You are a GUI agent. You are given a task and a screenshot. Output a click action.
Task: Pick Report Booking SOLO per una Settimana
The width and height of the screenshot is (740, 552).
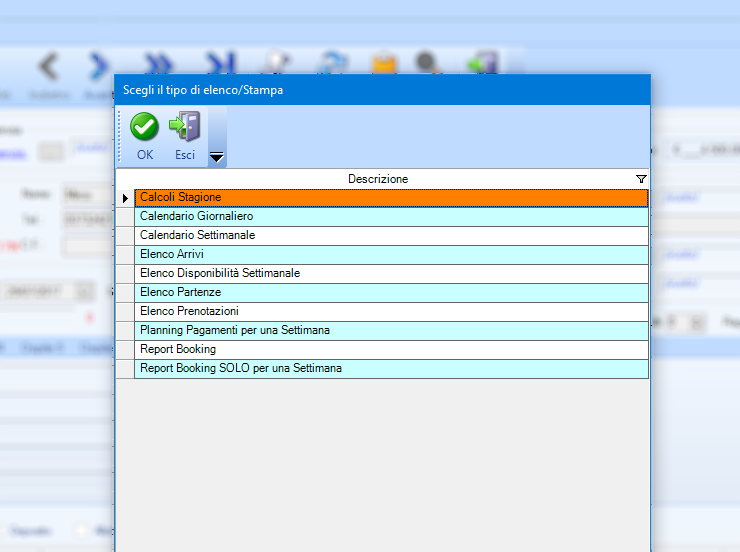(x=390, y=368)
